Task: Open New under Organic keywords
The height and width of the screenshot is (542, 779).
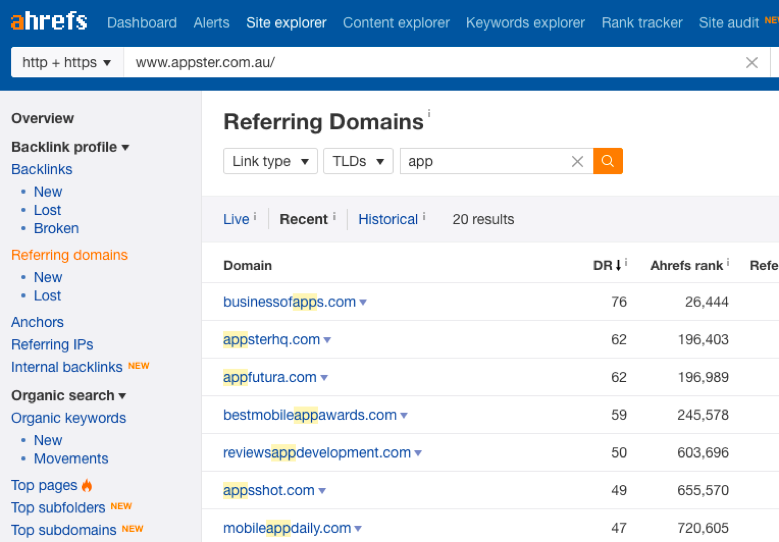Action: click(x=48, y=440)
